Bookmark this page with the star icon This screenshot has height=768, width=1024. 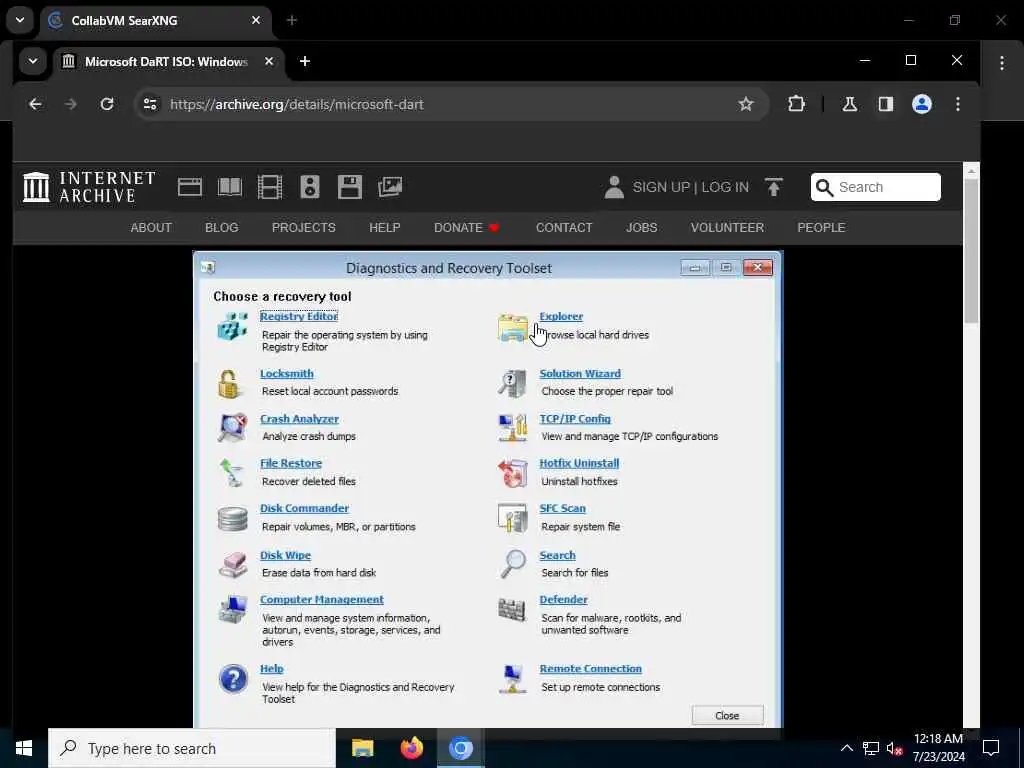pos(746,104)
